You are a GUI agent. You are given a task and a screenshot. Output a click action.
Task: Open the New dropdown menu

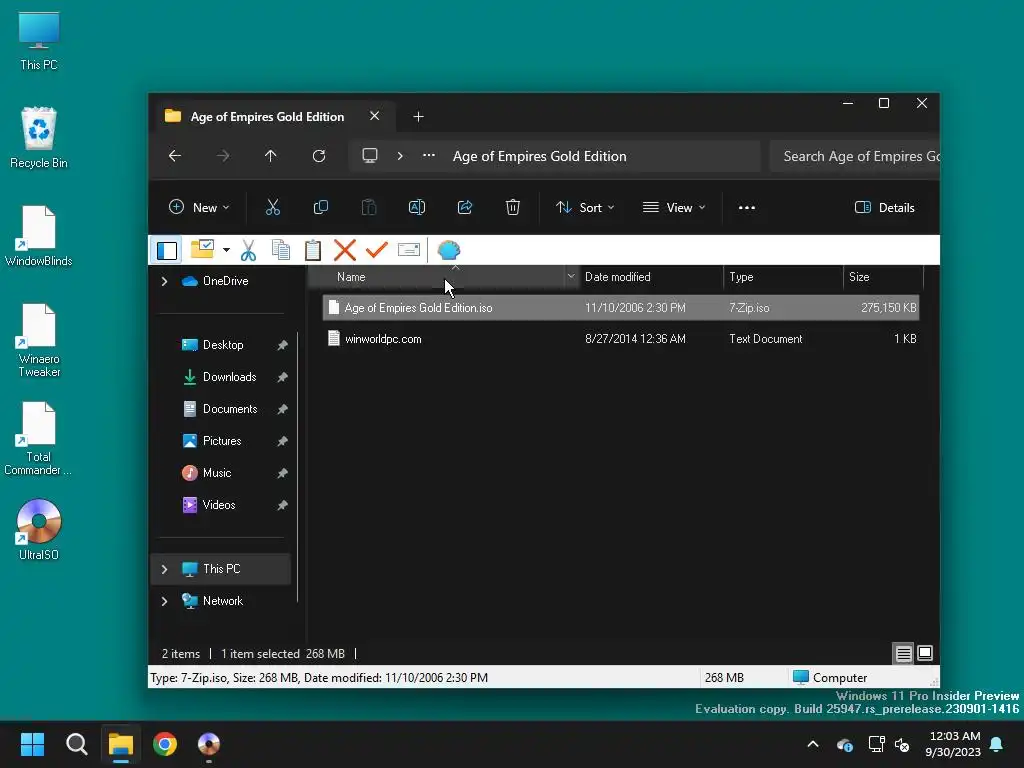(x=199, y=208)
